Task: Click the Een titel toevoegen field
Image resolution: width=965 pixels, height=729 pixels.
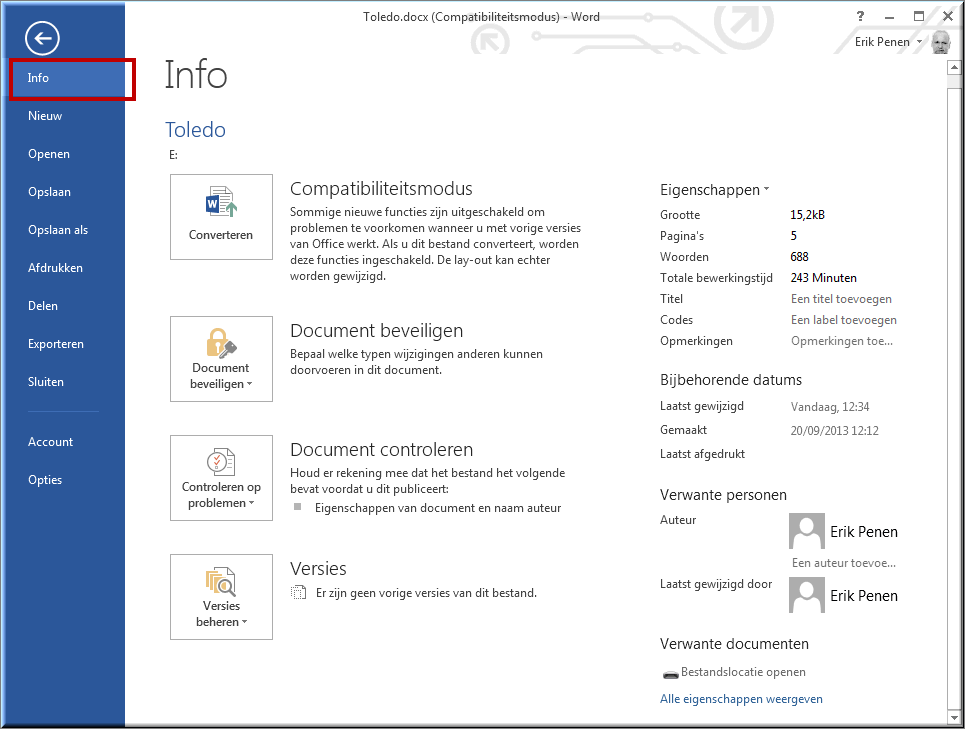Action: pyautogui.click(x=841, y=299)
